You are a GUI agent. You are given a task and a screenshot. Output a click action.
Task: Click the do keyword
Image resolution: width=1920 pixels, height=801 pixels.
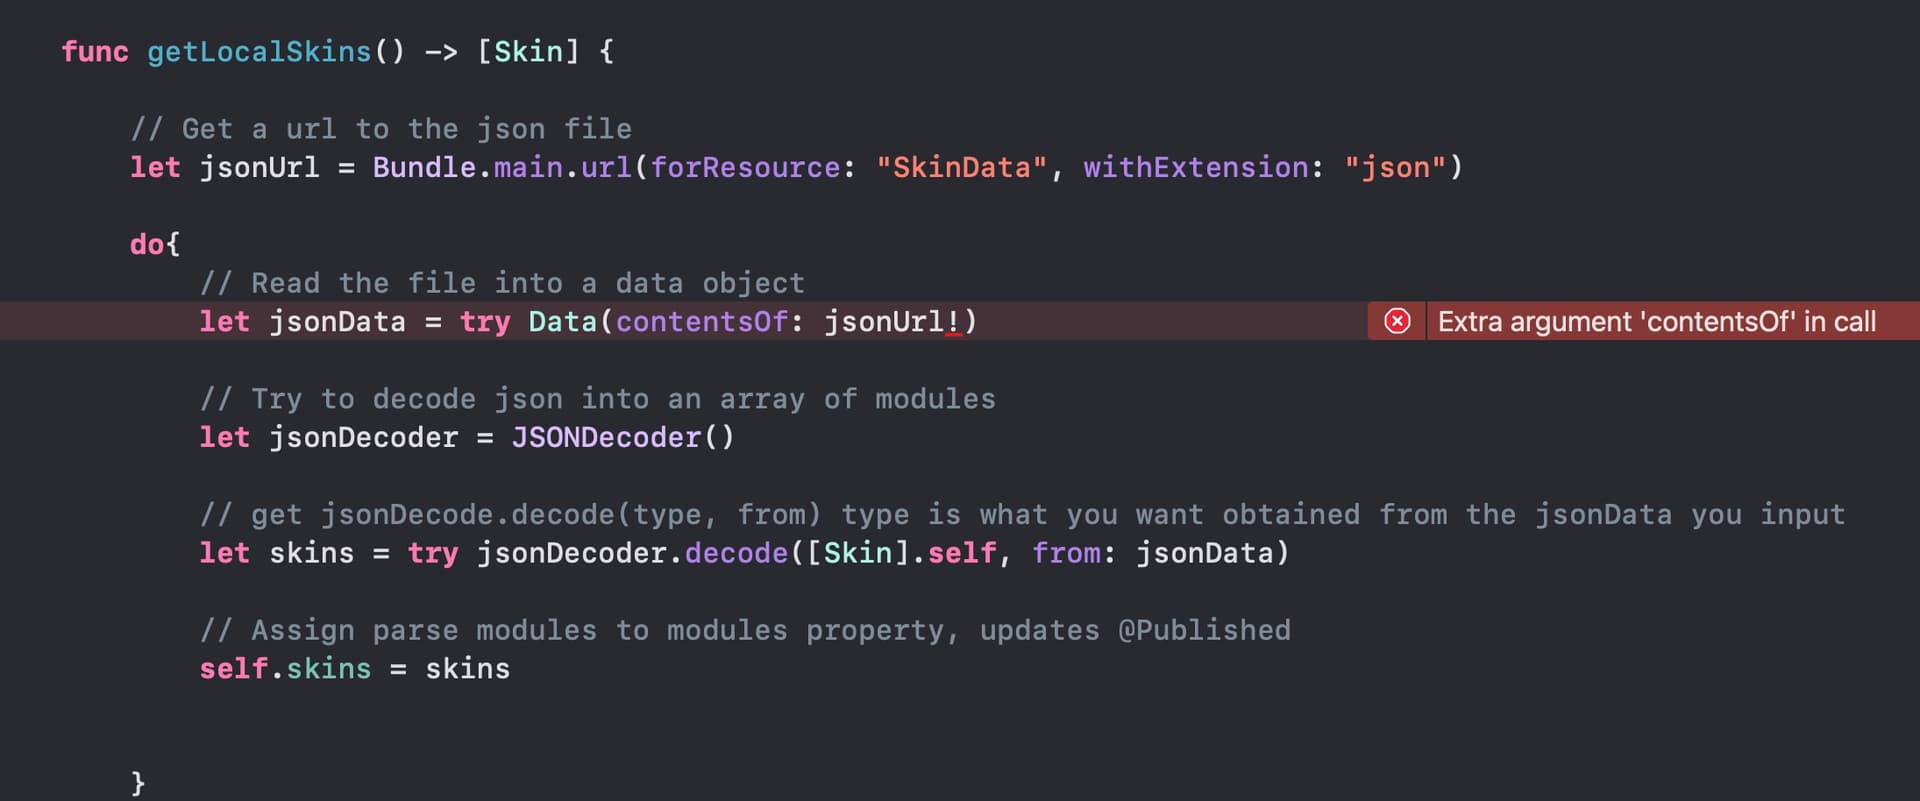point(147,244)
